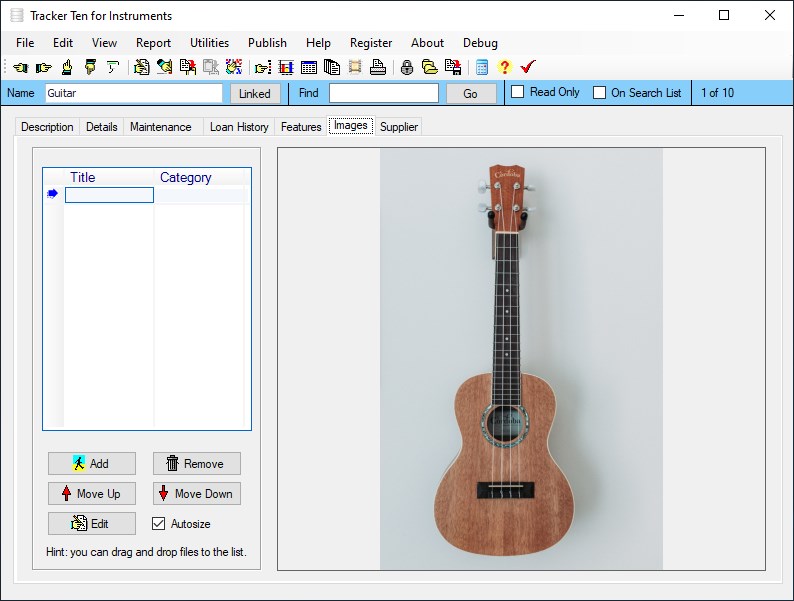Viewport: 794px width, 601px height.
Task: Click the hand pointing down toolbar icon
Action: 90,67
